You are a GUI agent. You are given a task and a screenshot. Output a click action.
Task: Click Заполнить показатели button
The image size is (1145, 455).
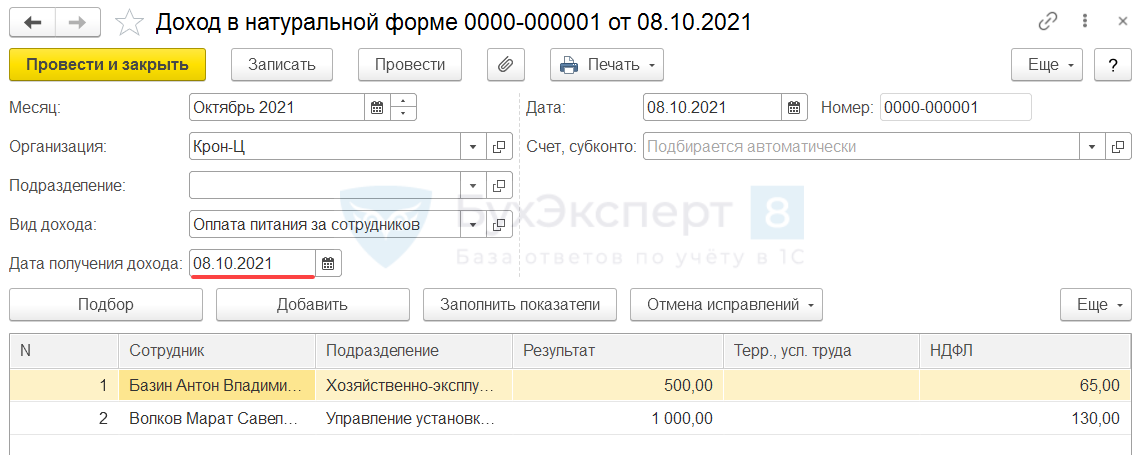pos(520,305)
